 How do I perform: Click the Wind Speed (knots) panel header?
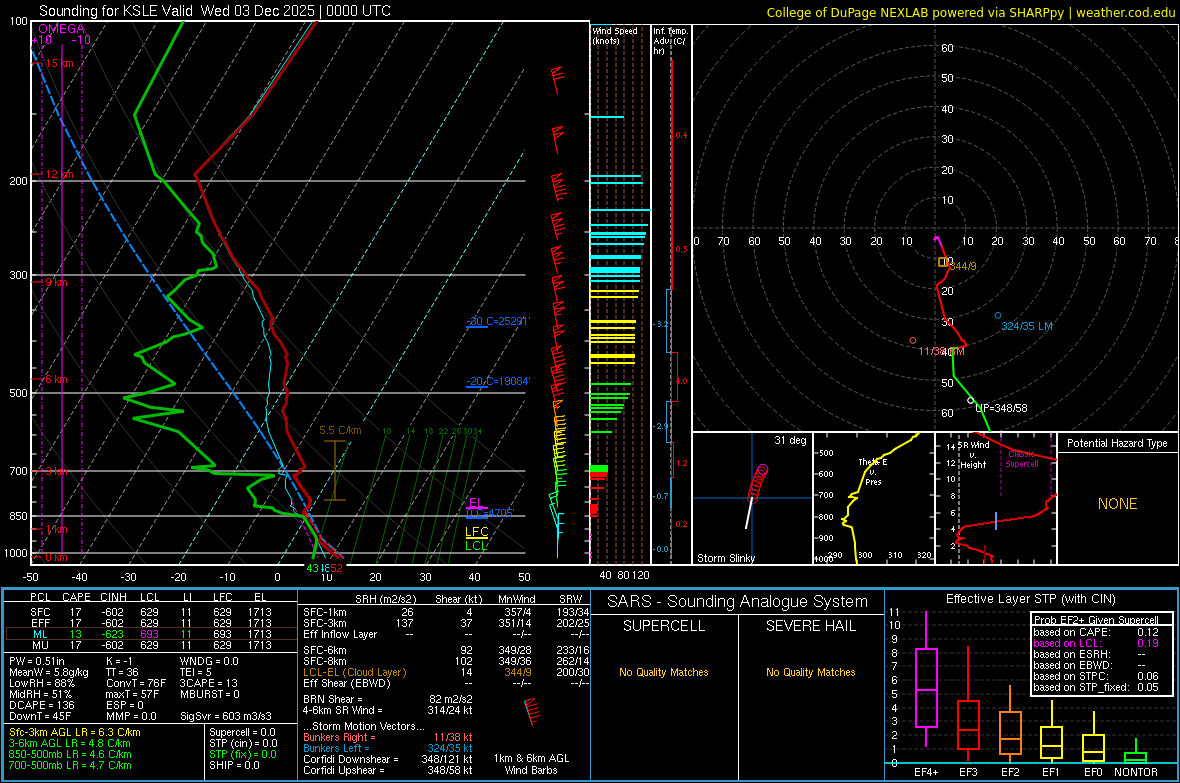(615, 35)
